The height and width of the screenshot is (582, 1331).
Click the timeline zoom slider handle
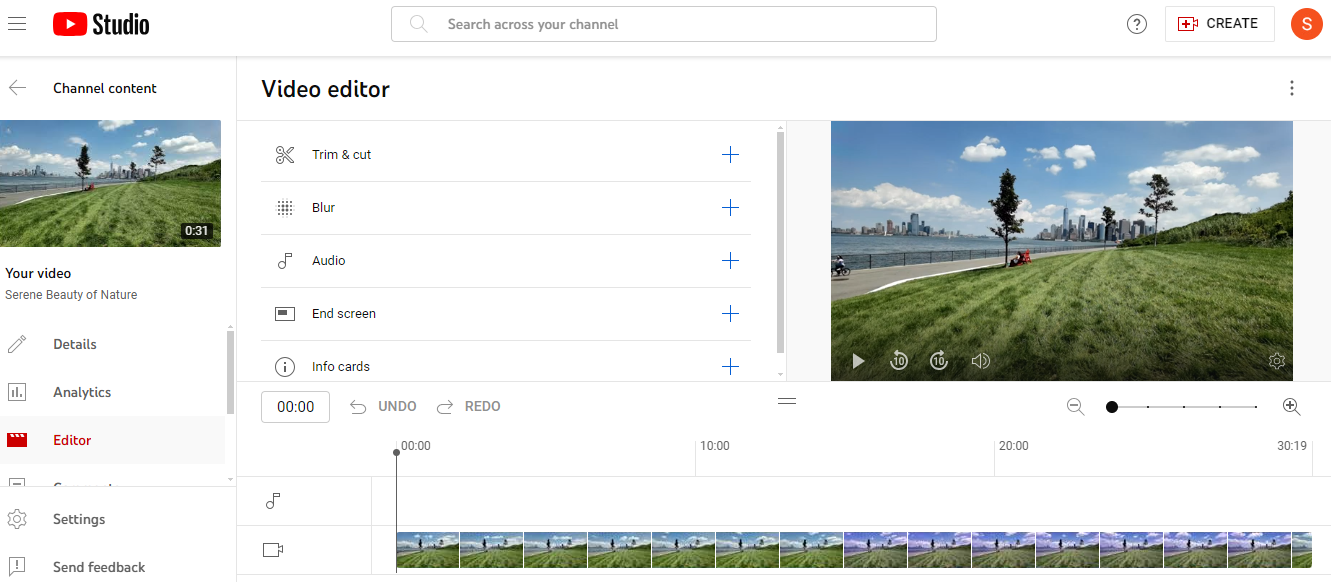point(1112,407)
